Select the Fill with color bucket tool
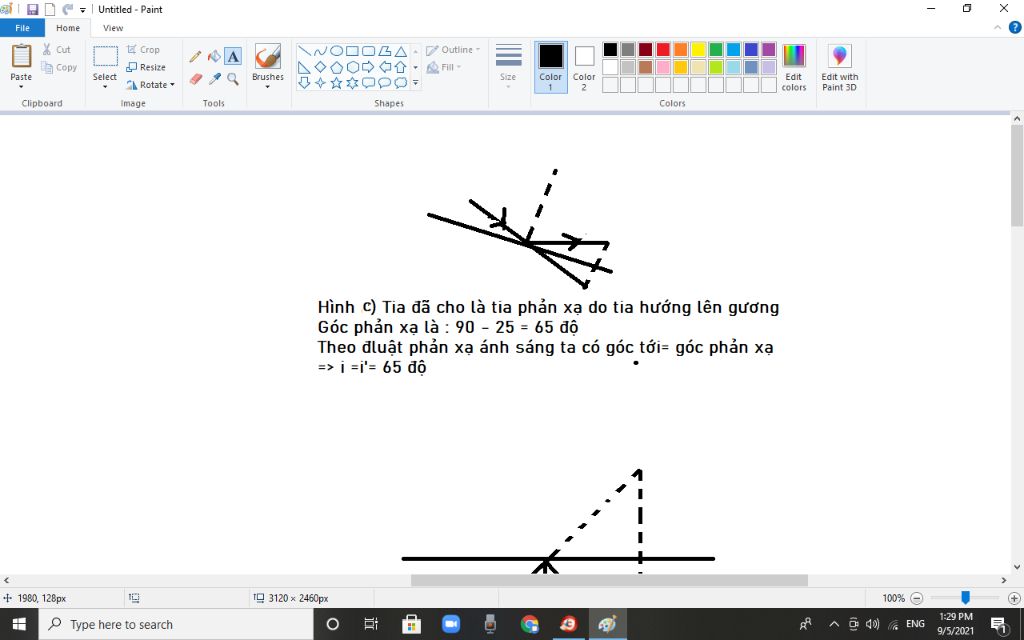The height and width of the screenshot is (640, 1024). pyautogui.click(x=214, y=57)
